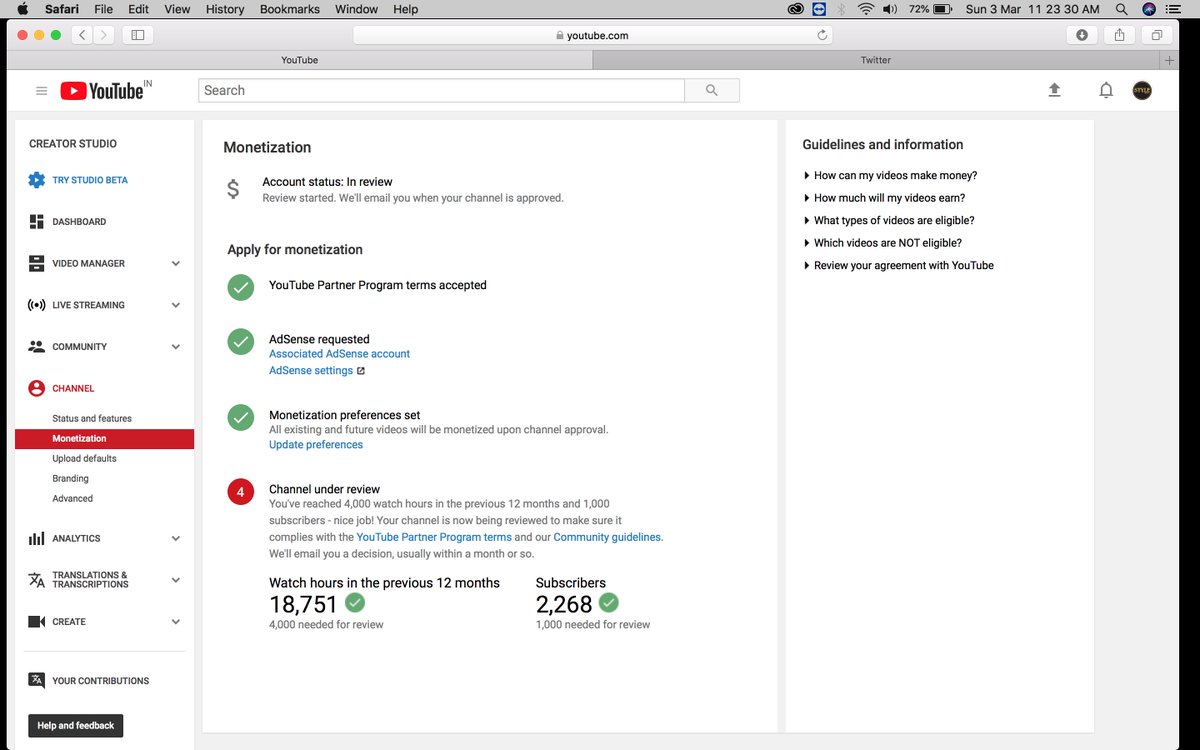Expand Translations & Transcriptions section
This screenshot has width=1200, height=750.
pos(176,580)
